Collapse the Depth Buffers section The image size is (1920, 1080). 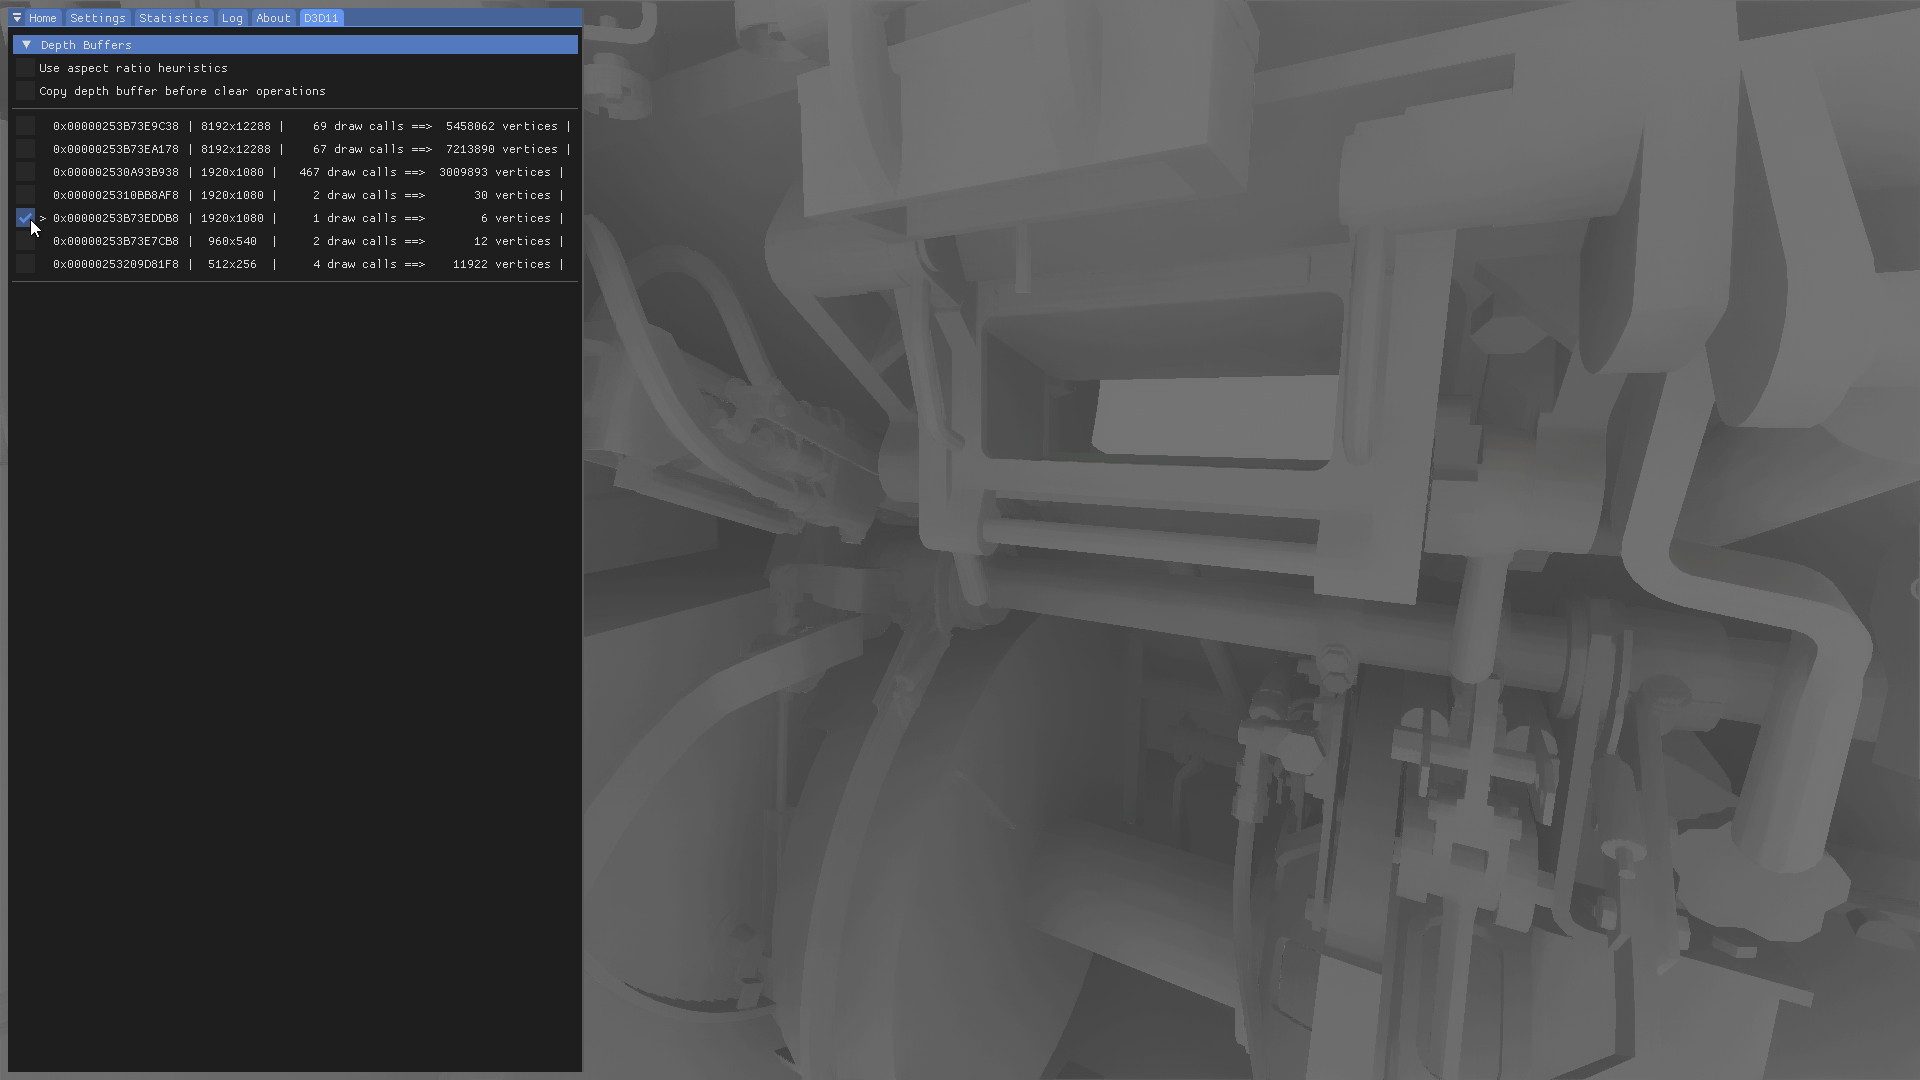coord(27,45)
